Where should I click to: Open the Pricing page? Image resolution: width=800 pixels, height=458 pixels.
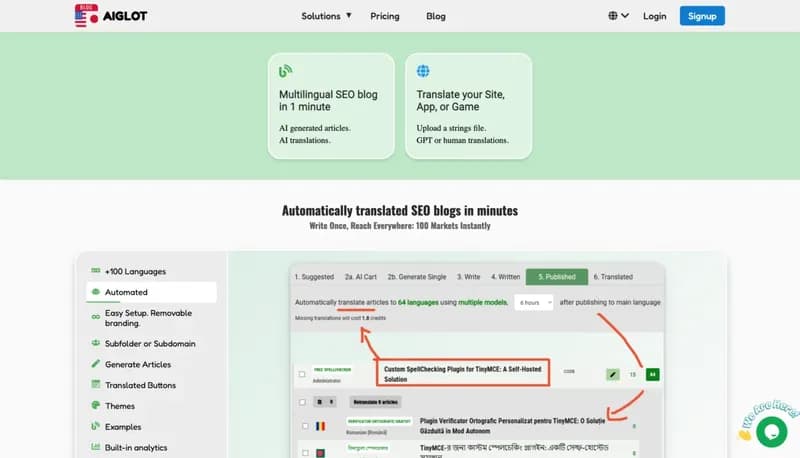385,16
